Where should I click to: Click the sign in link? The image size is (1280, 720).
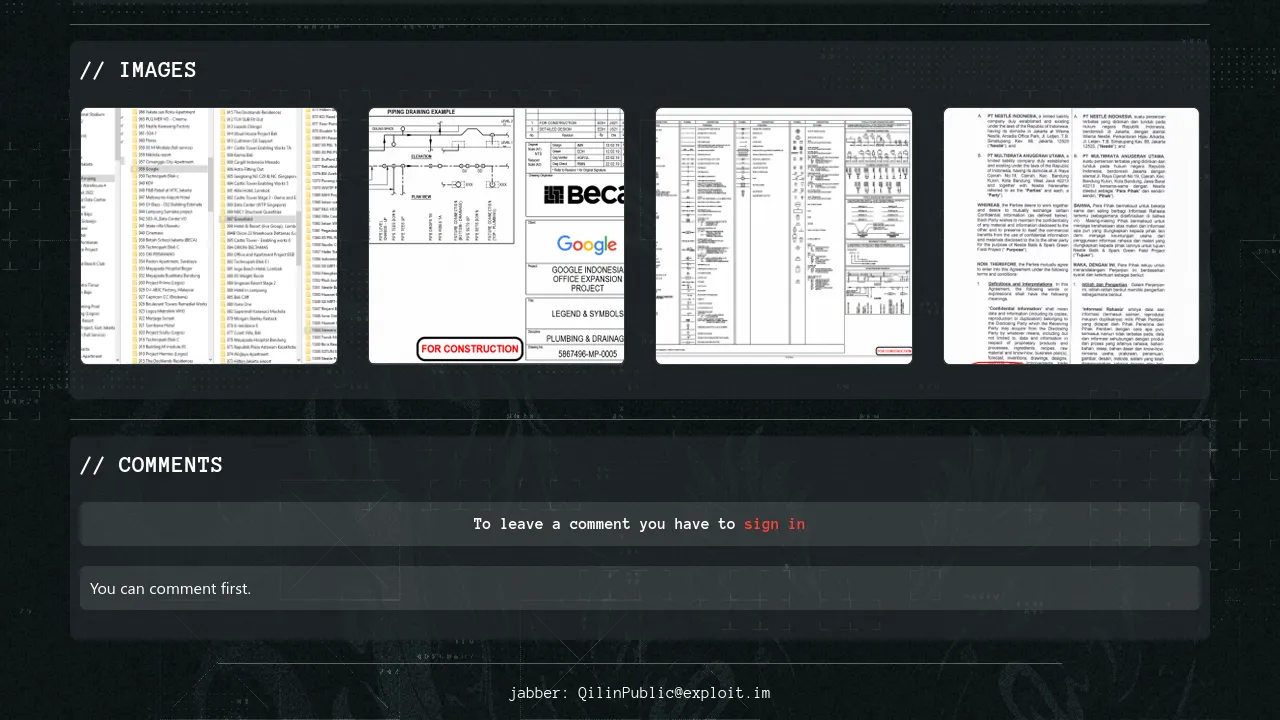774,524
